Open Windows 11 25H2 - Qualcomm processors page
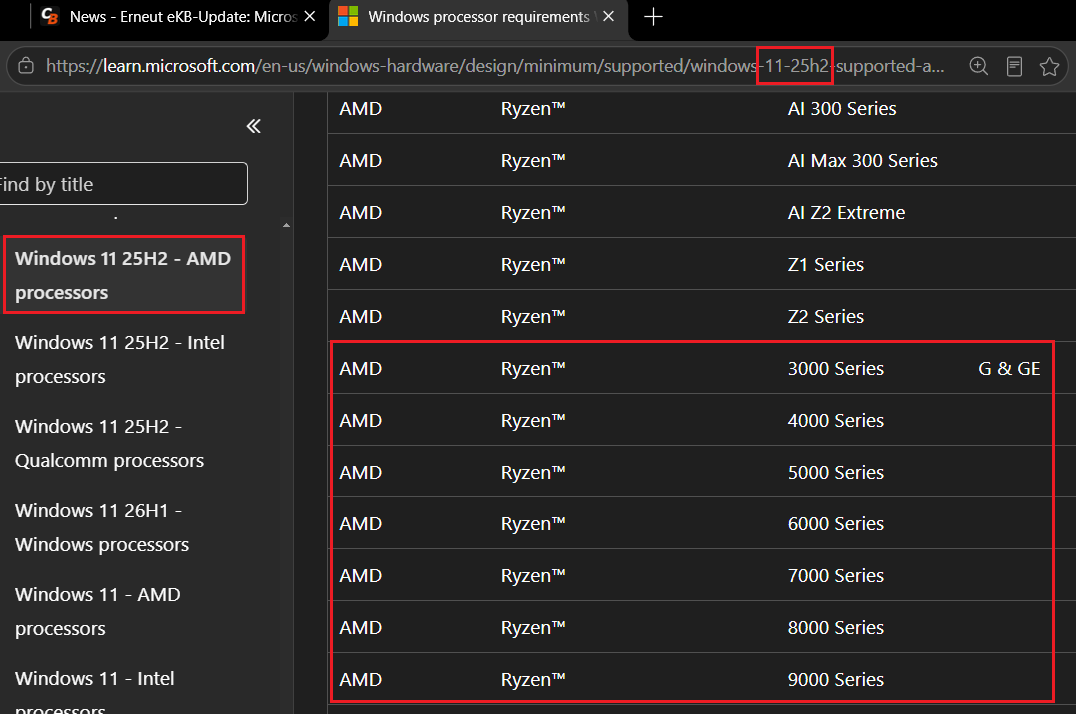 [109, 444]
